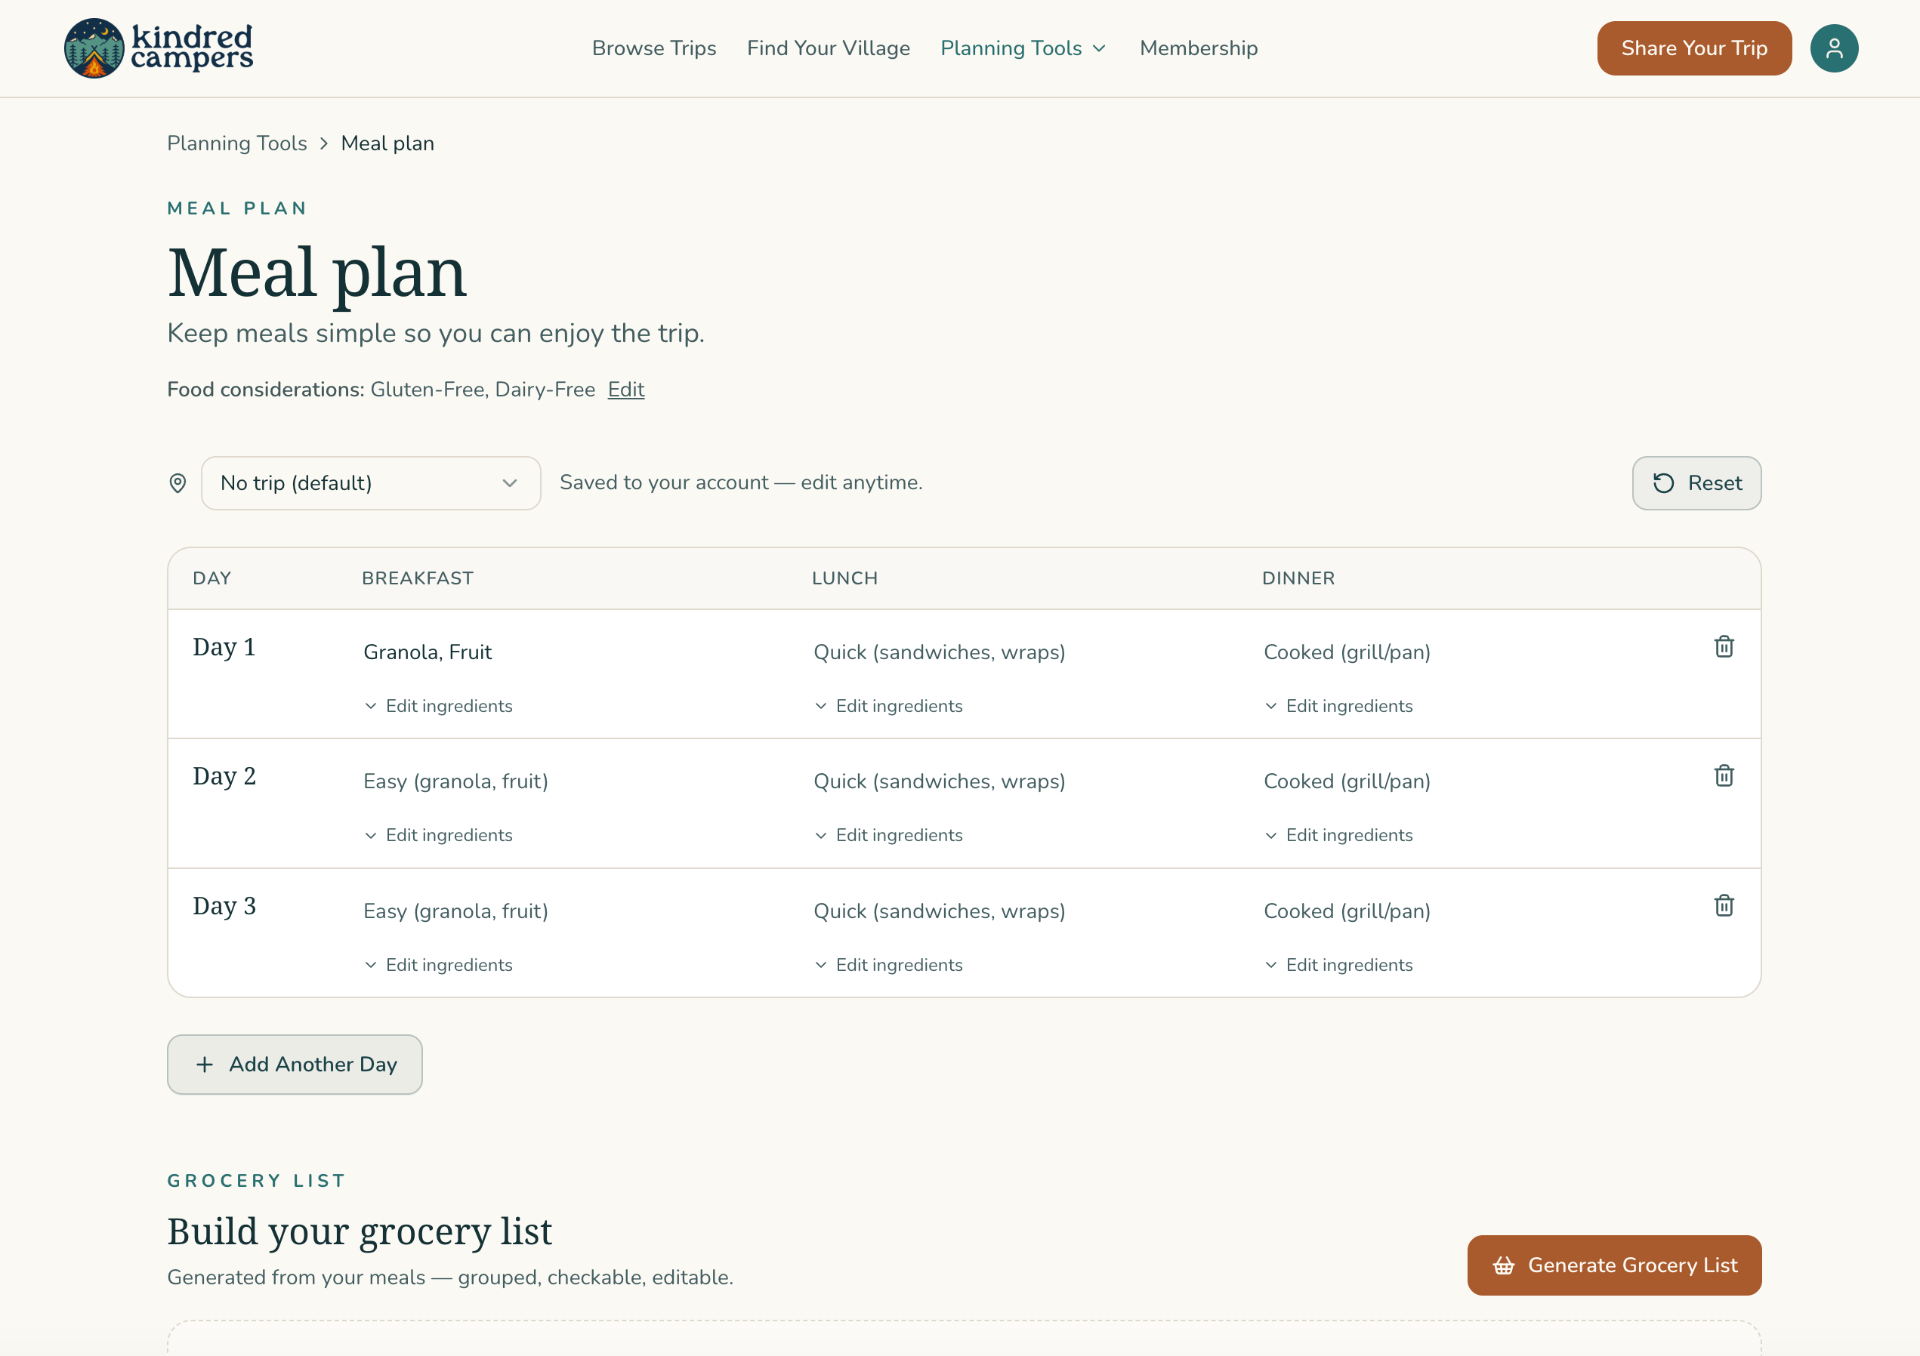Screen dimensions: 1920x1356
Task: Click the location pin icon beside trip selector
Action: [x=178, y=483]
